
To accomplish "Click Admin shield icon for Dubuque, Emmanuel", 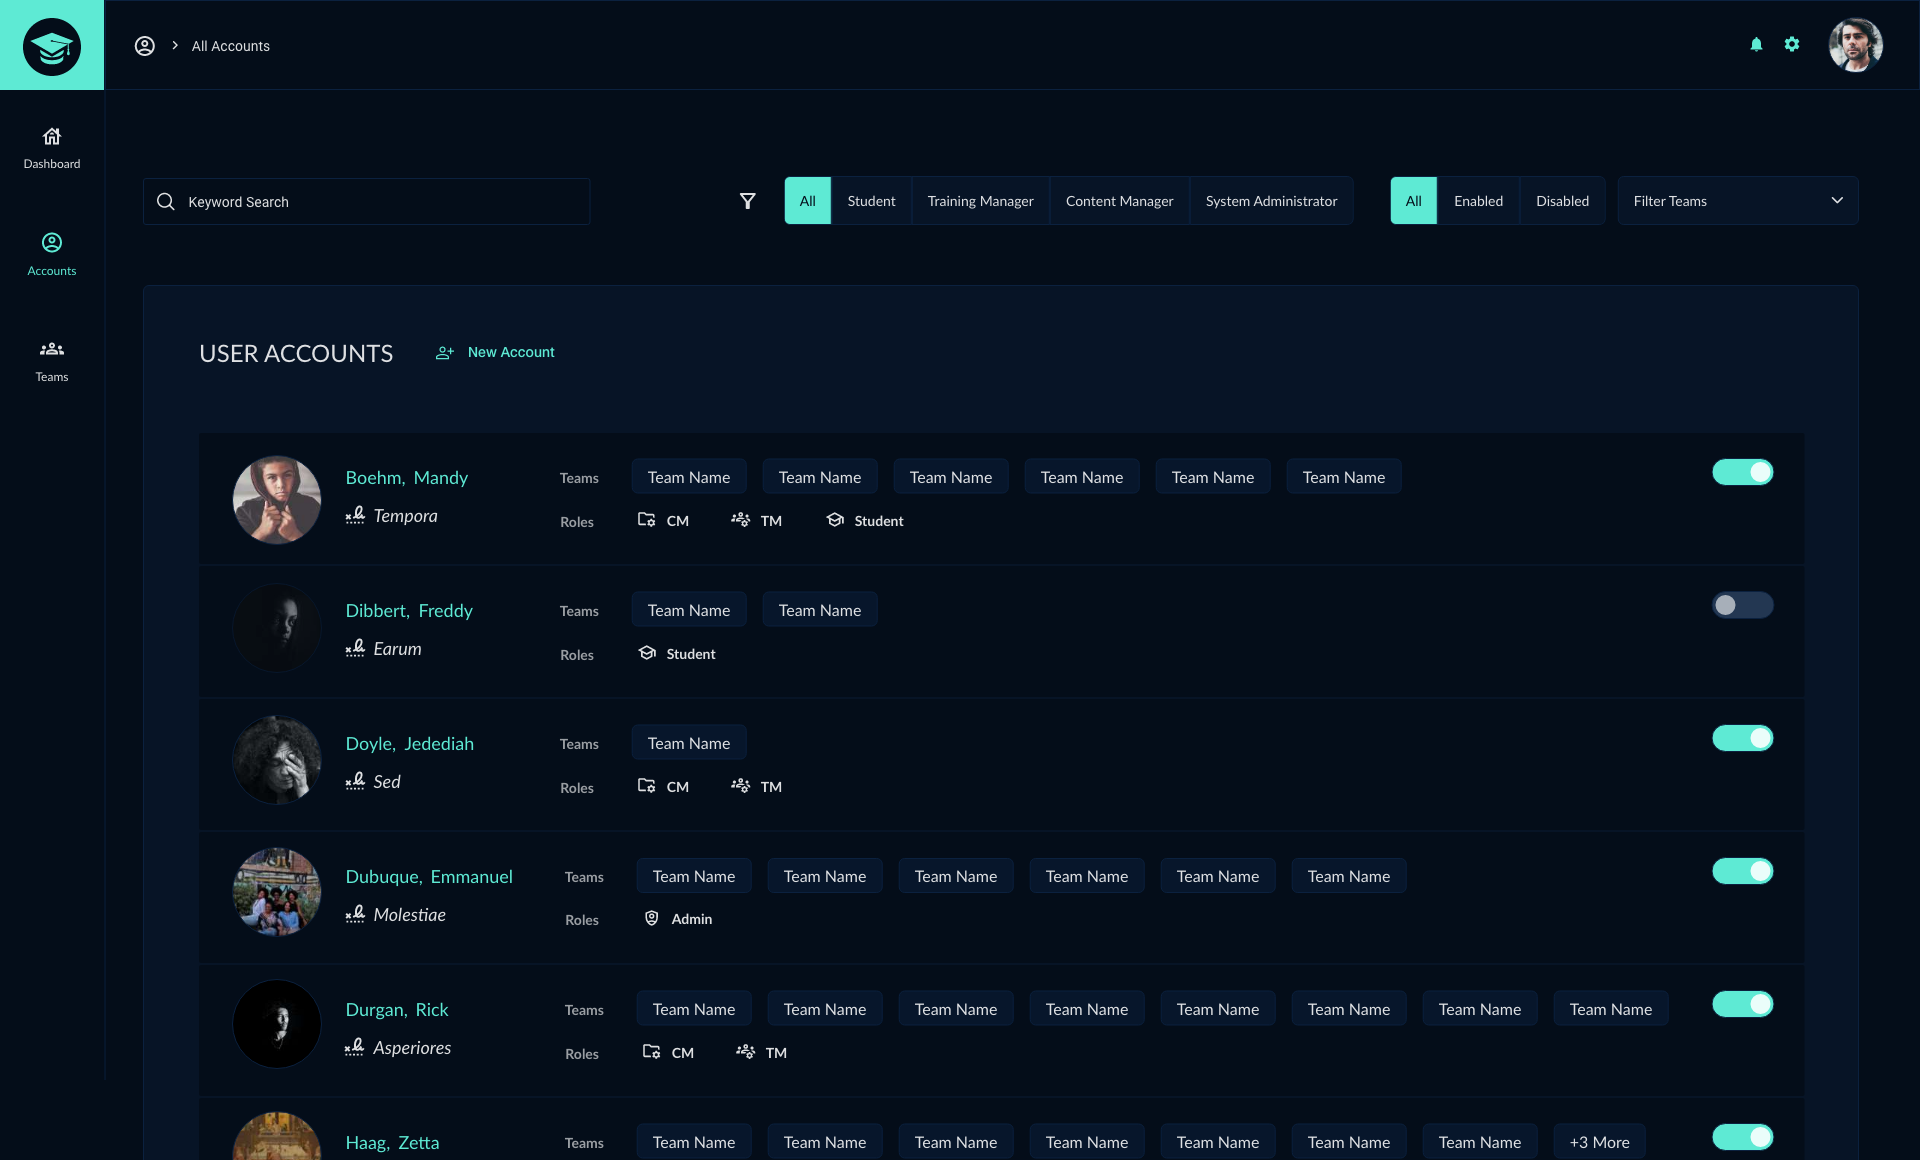I will pos(652,918).
